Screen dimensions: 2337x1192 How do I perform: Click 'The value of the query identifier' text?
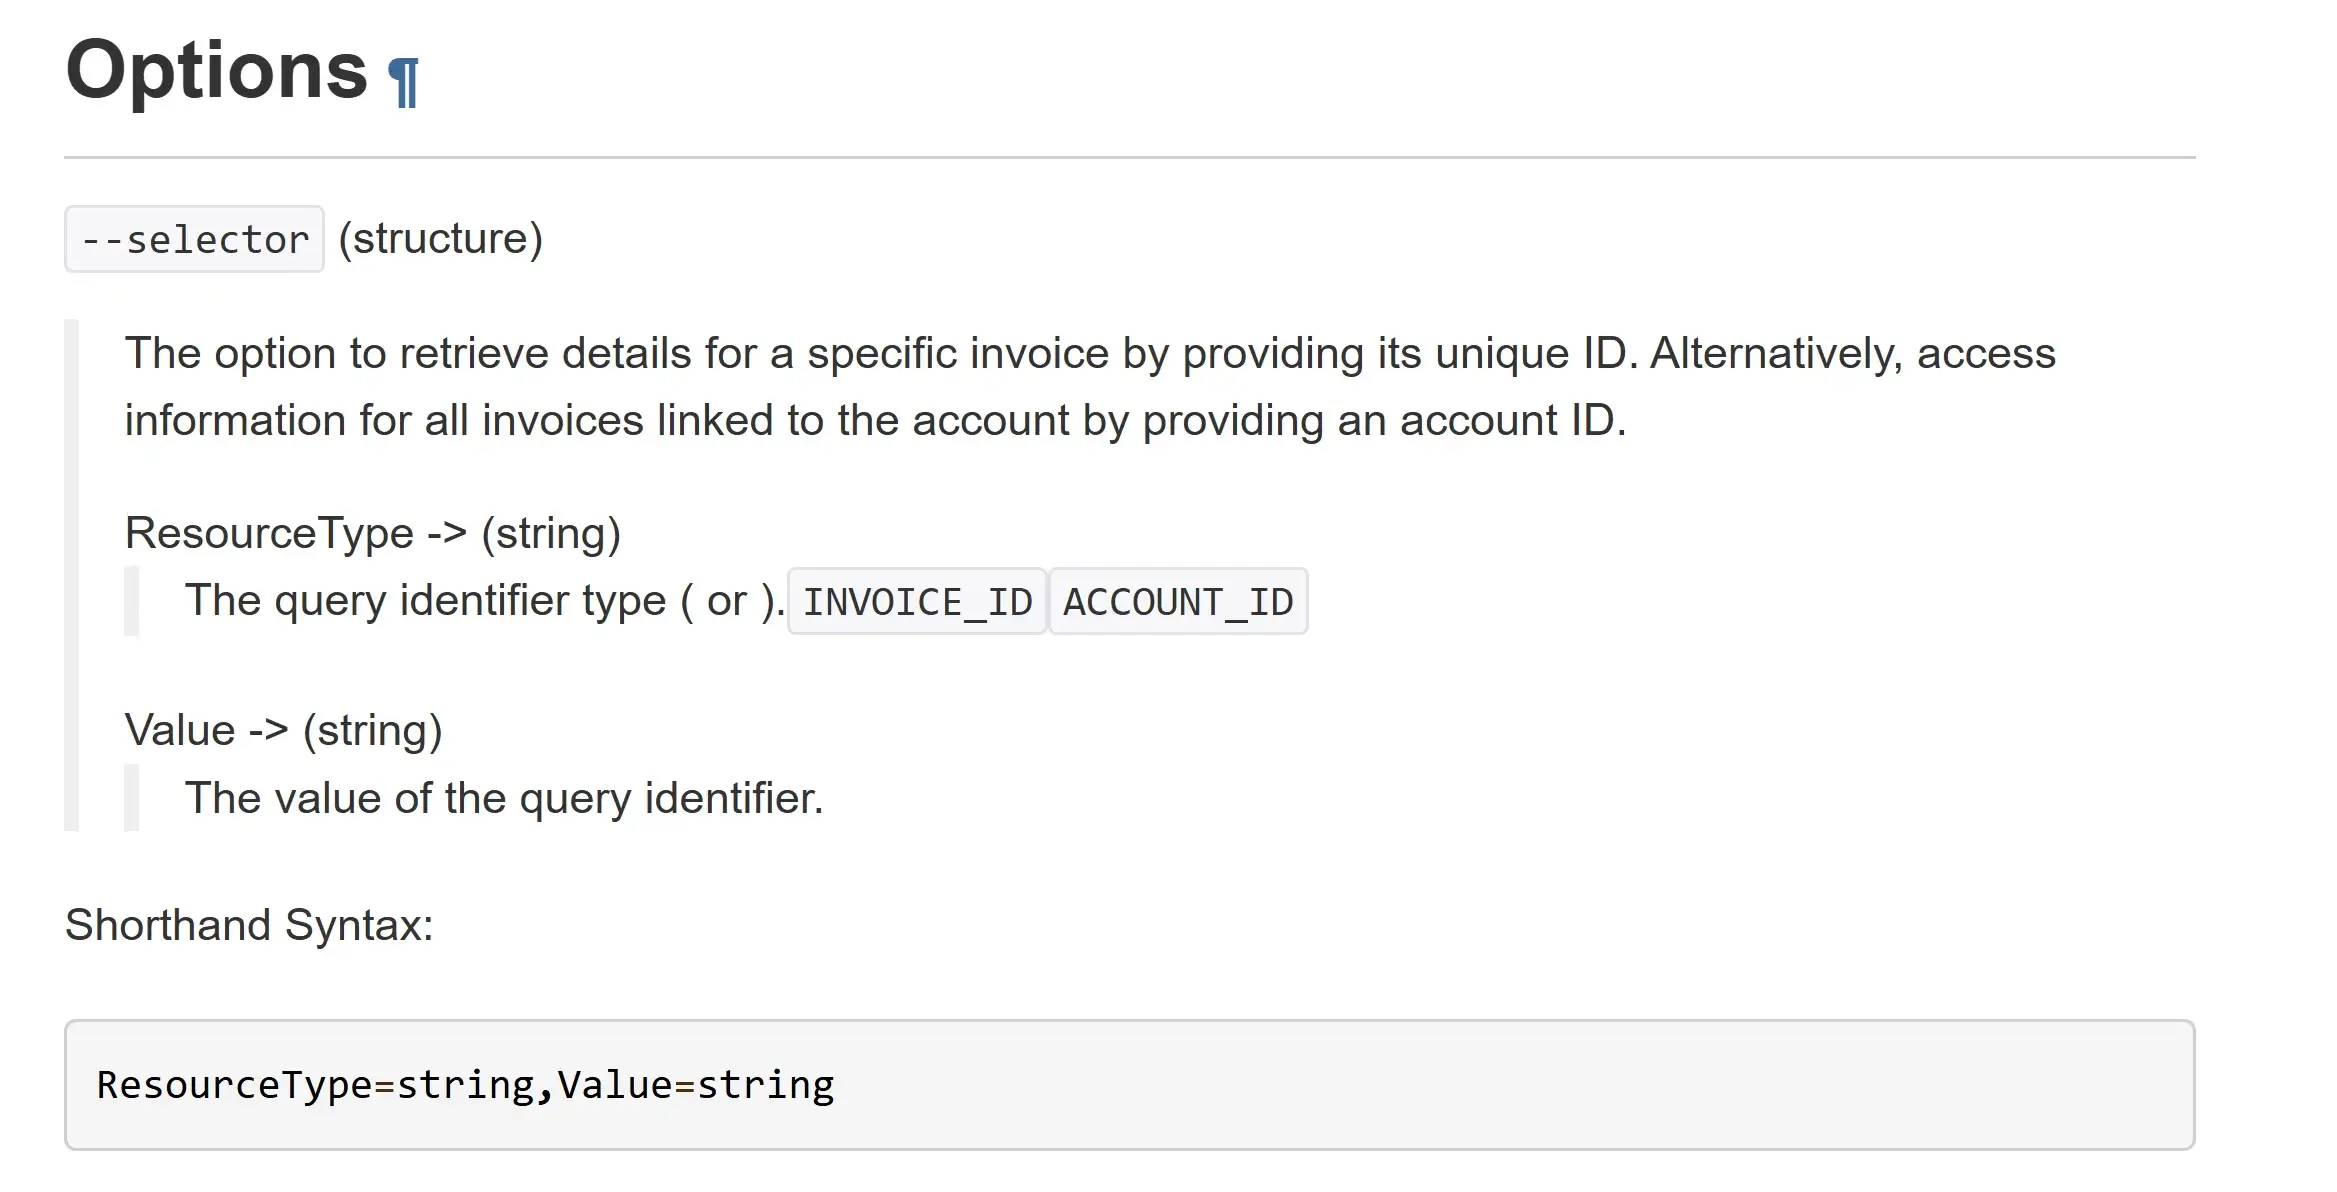click(x=504, y=798)
